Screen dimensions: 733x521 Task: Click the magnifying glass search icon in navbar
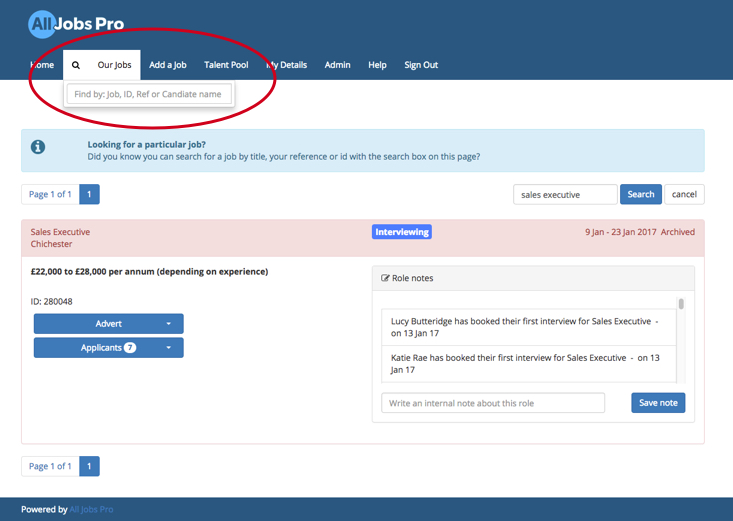(x=76, y=65)
